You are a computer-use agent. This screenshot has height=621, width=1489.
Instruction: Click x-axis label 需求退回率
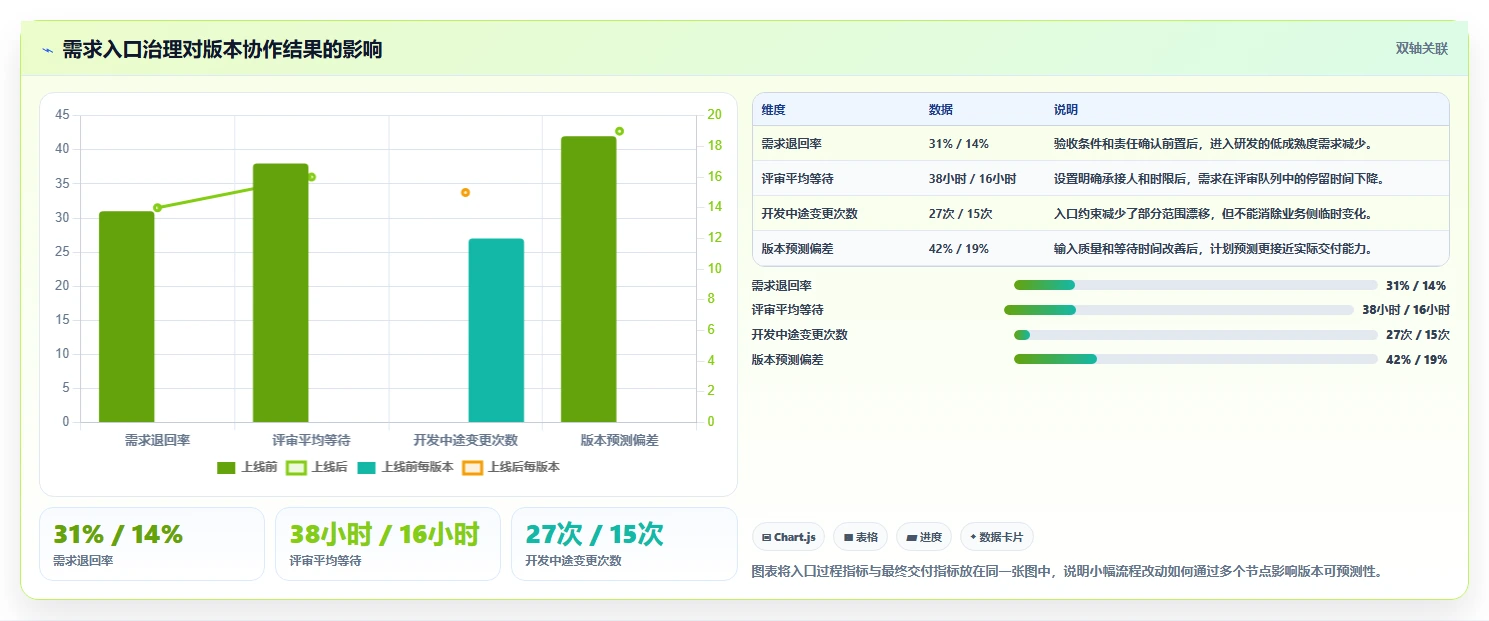[157, 440]
